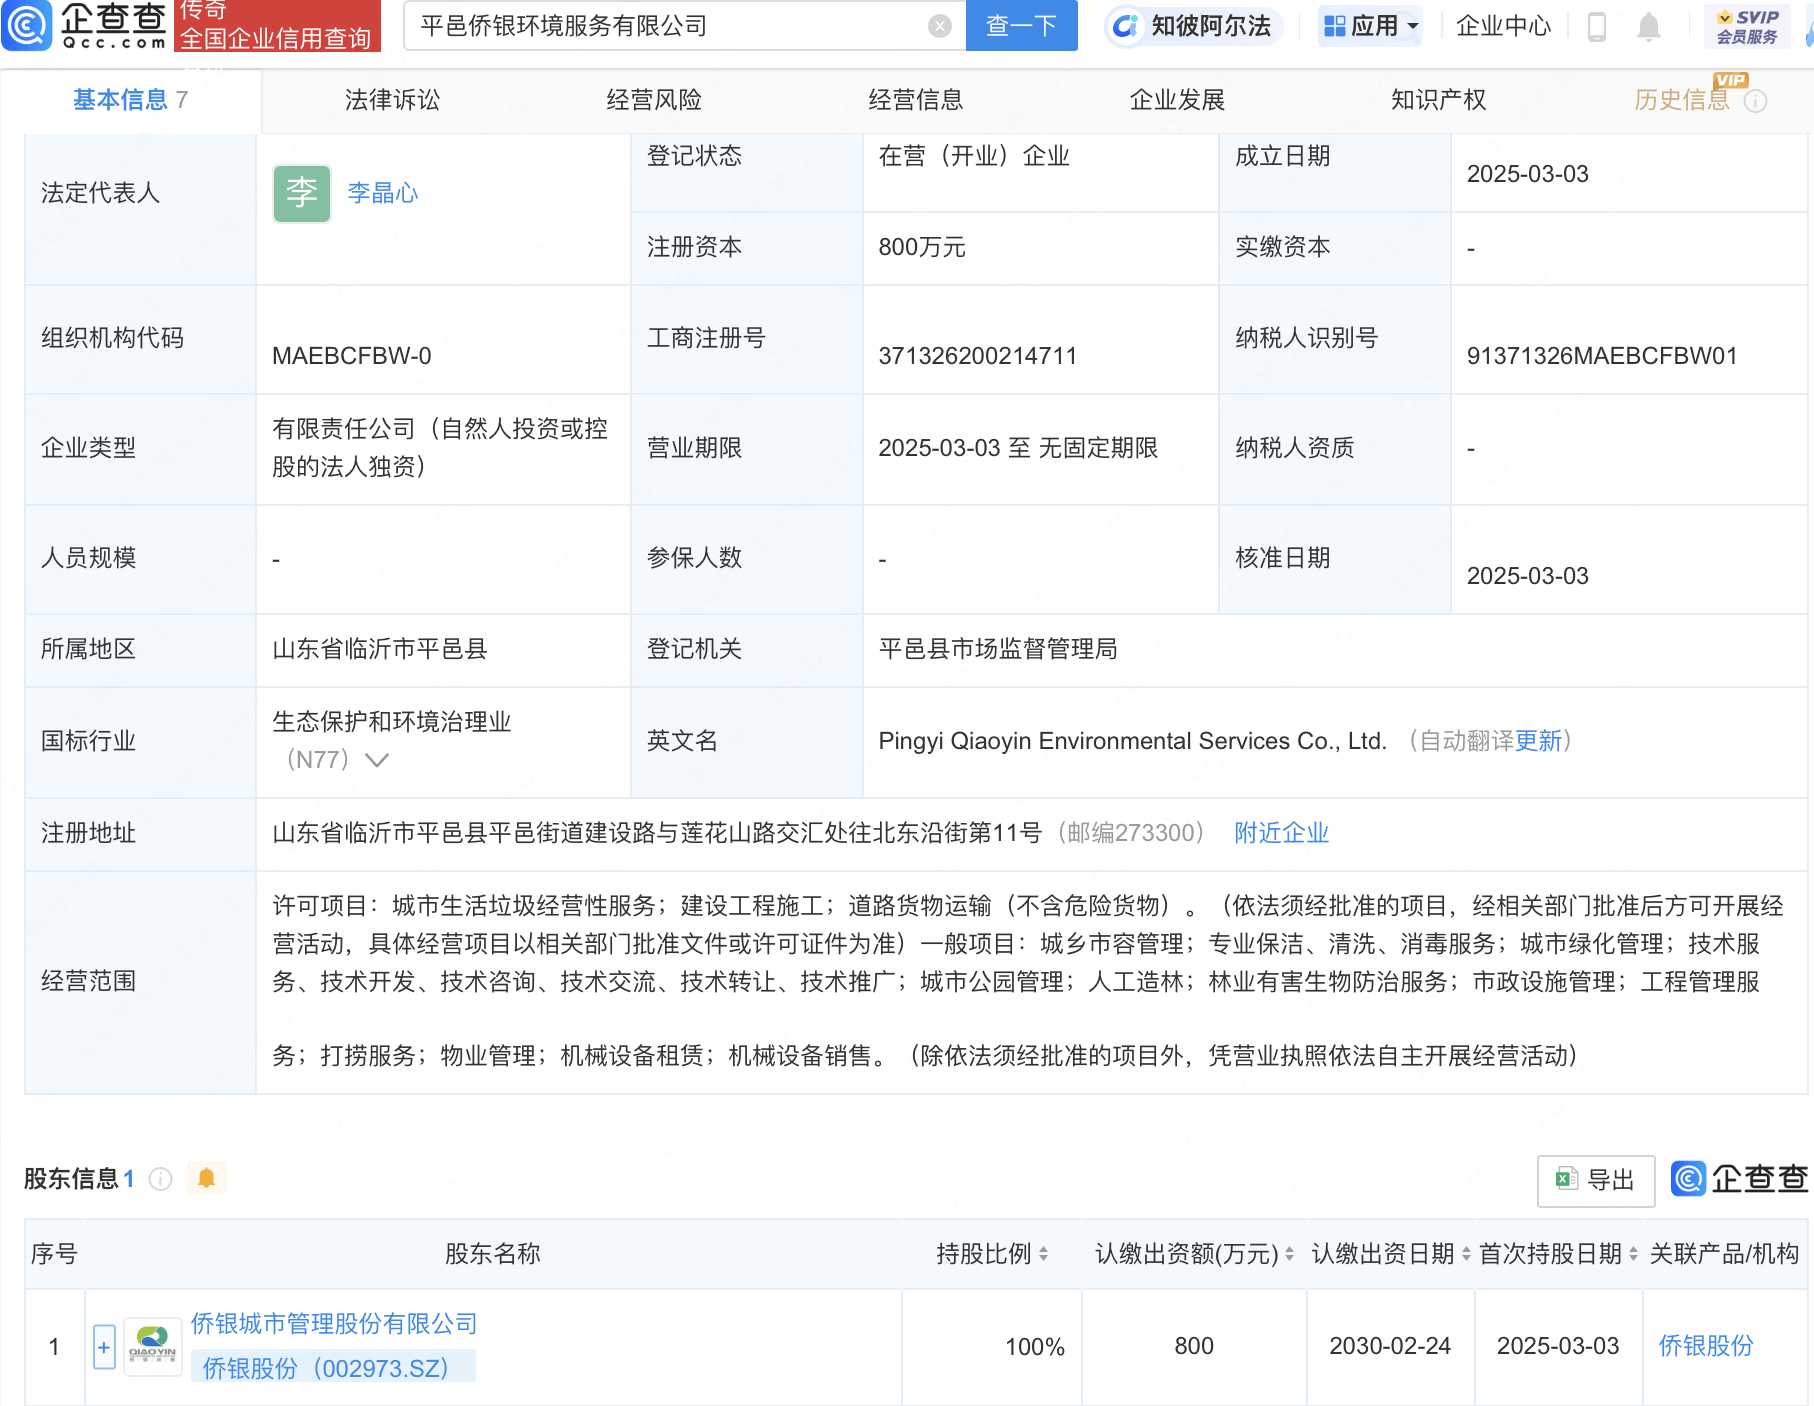Select registration number 371326200214711
The width and height of the screenshot is (1814, 1406).
tap(978, 356)
